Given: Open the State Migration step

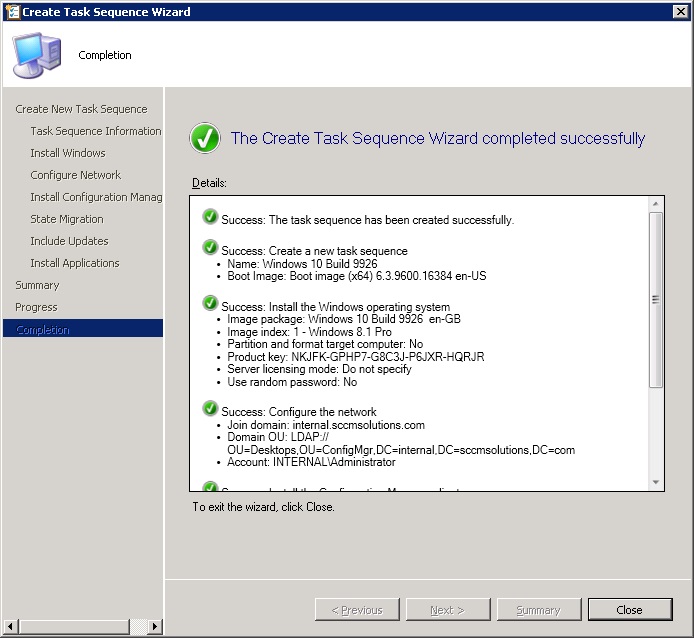Looking at the screenshot, I should click(66, 219).
